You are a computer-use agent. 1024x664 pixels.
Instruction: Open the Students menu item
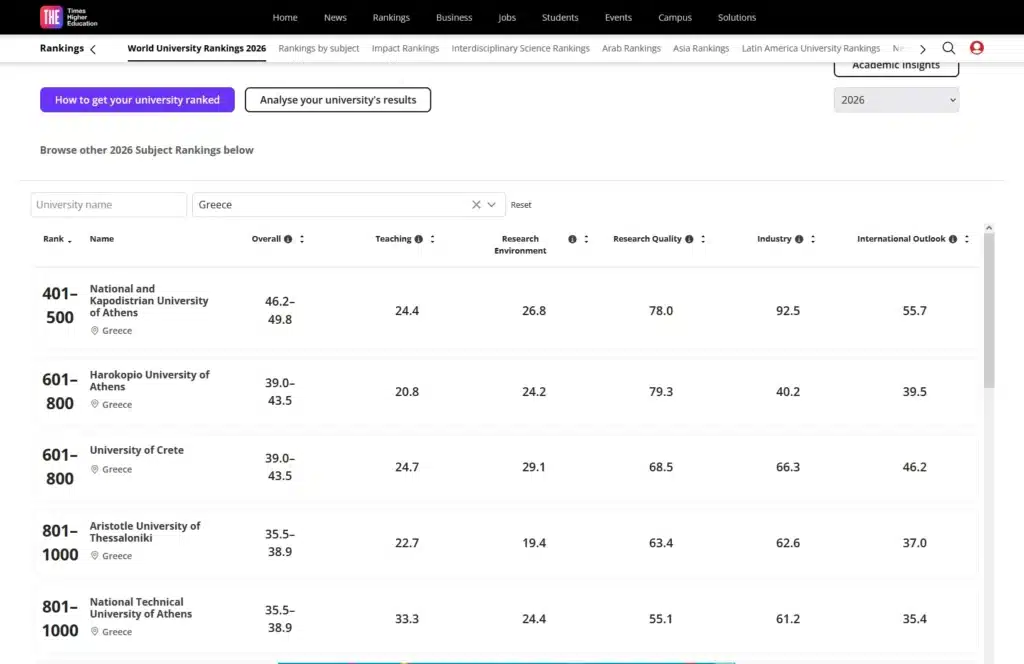pyautogui.click(x=560, y=18)
